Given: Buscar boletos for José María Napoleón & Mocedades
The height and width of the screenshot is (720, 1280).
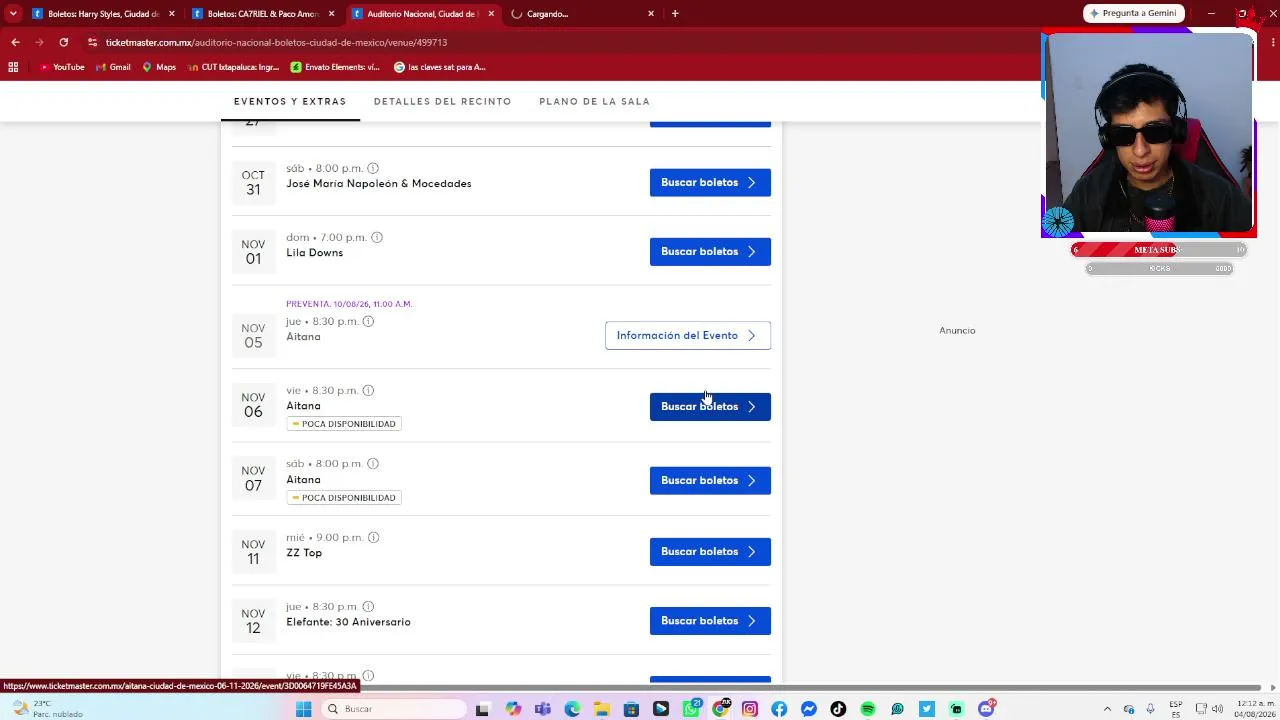Looking at the screenshot, I should [x=710, y=182].
